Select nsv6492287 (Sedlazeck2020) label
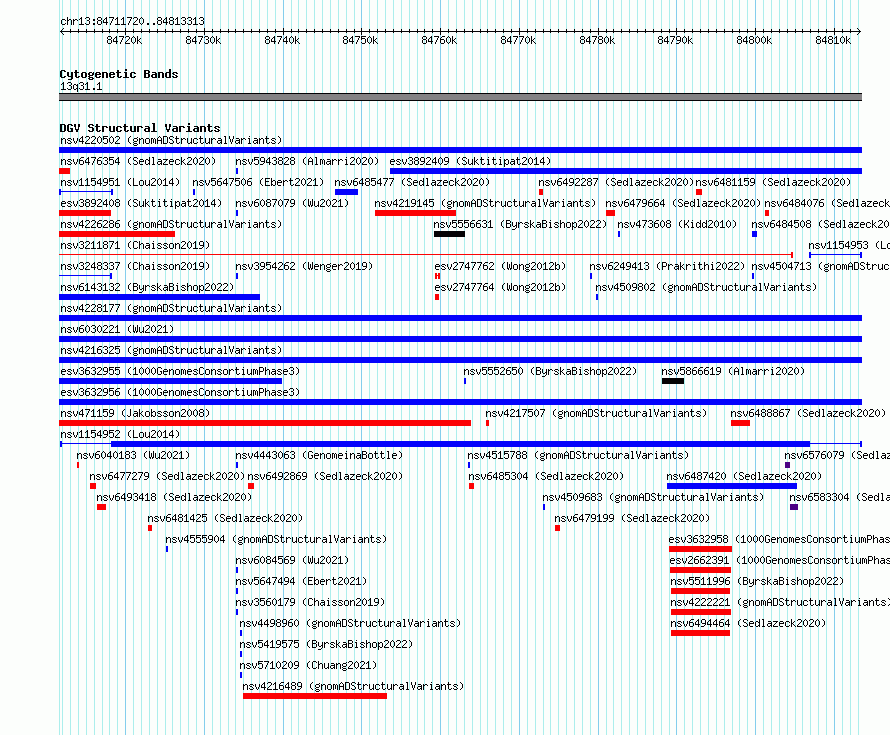This screenshot has height=735, width=890. [616, 182]
